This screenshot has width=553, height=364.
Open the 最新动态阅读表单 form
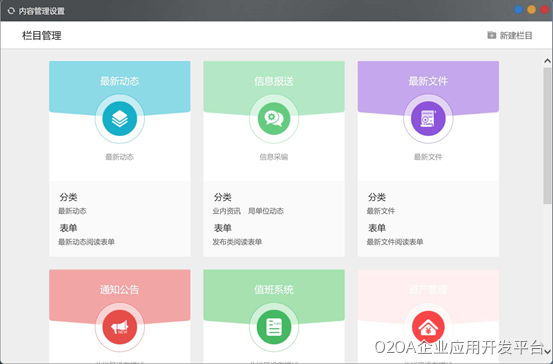86,242
